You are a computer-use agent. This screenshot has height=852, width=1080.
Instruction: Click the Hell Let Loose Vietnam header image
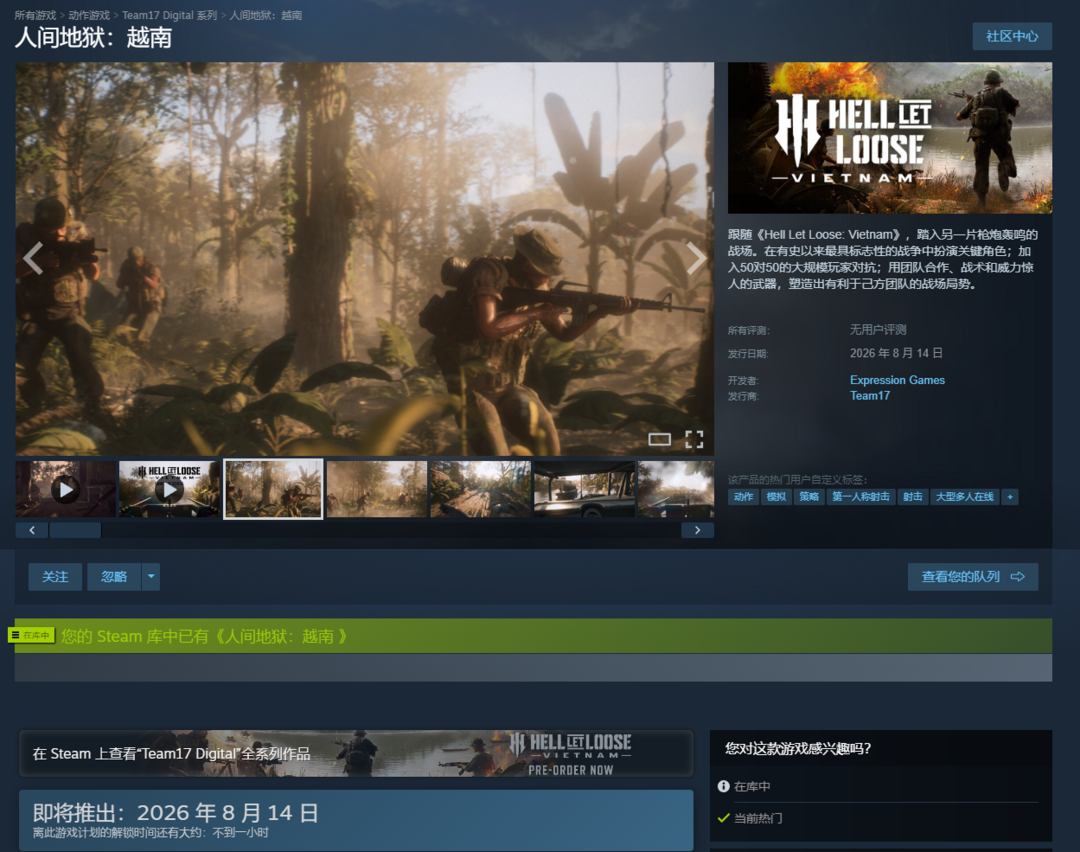(890, 138)
